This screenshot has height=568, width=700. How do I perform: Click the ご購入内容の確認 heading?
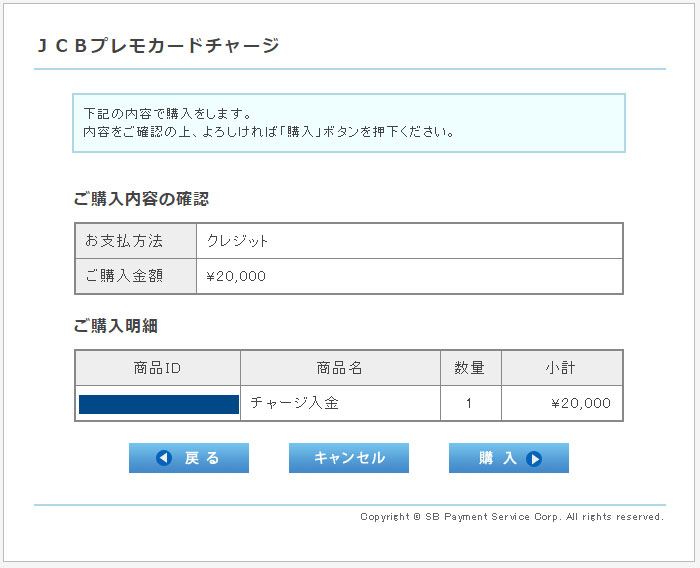point(141,199)
